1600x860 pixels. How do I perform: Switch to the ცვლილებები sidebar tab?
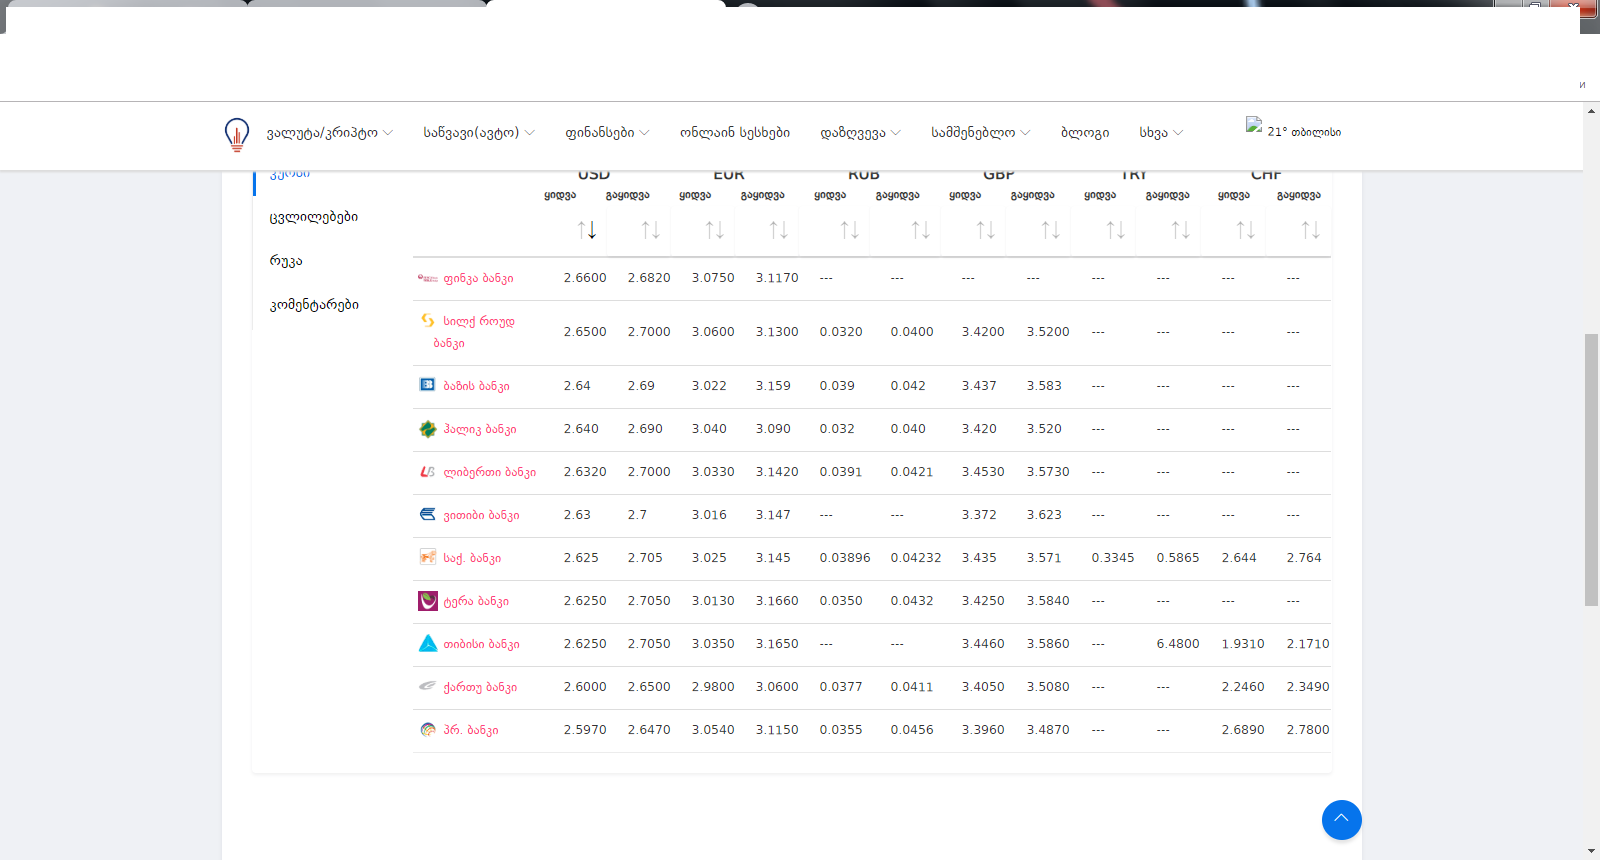(313, 217)
